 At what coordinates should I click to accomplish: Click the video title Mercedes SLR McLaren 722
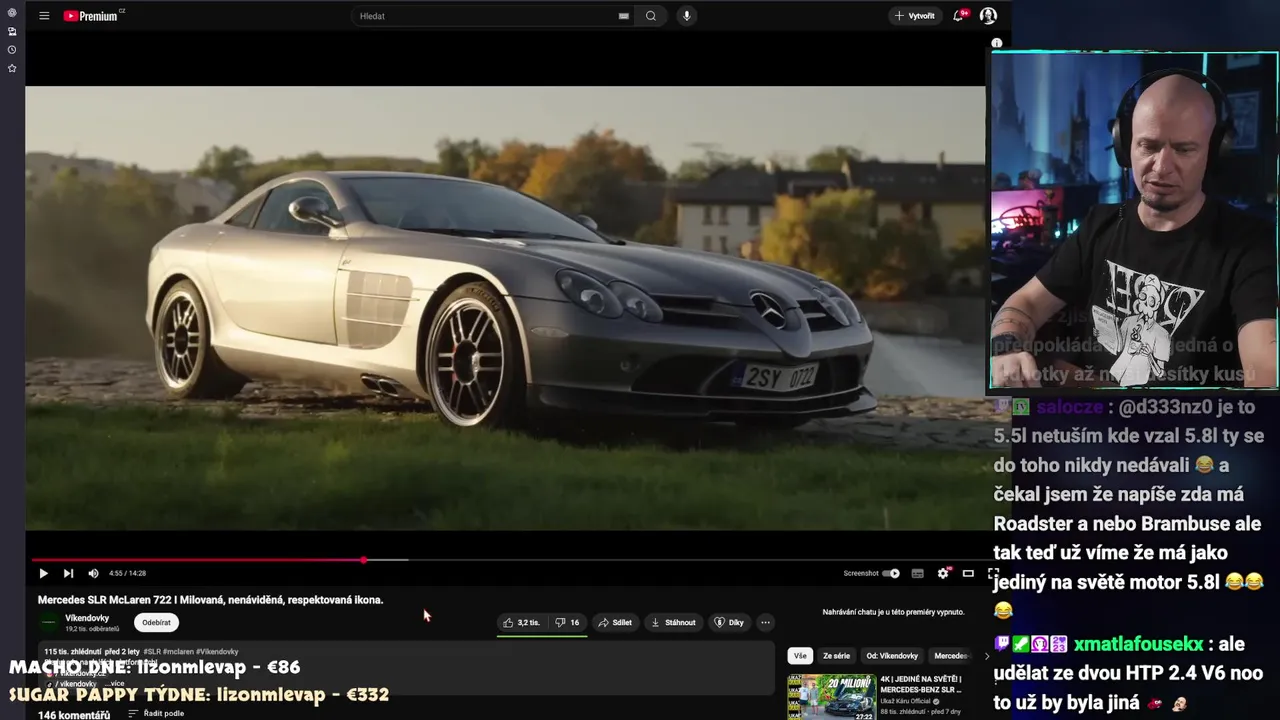tap(210, 600)
